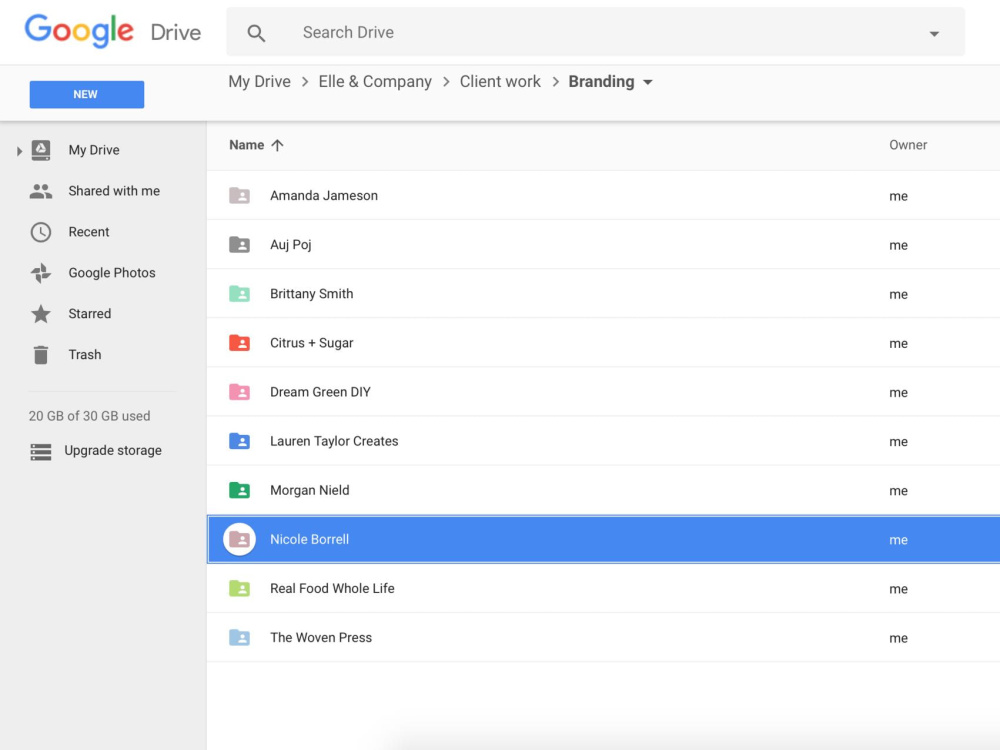Select the Dream Green DIY folder name

click(x=320, y=392)
